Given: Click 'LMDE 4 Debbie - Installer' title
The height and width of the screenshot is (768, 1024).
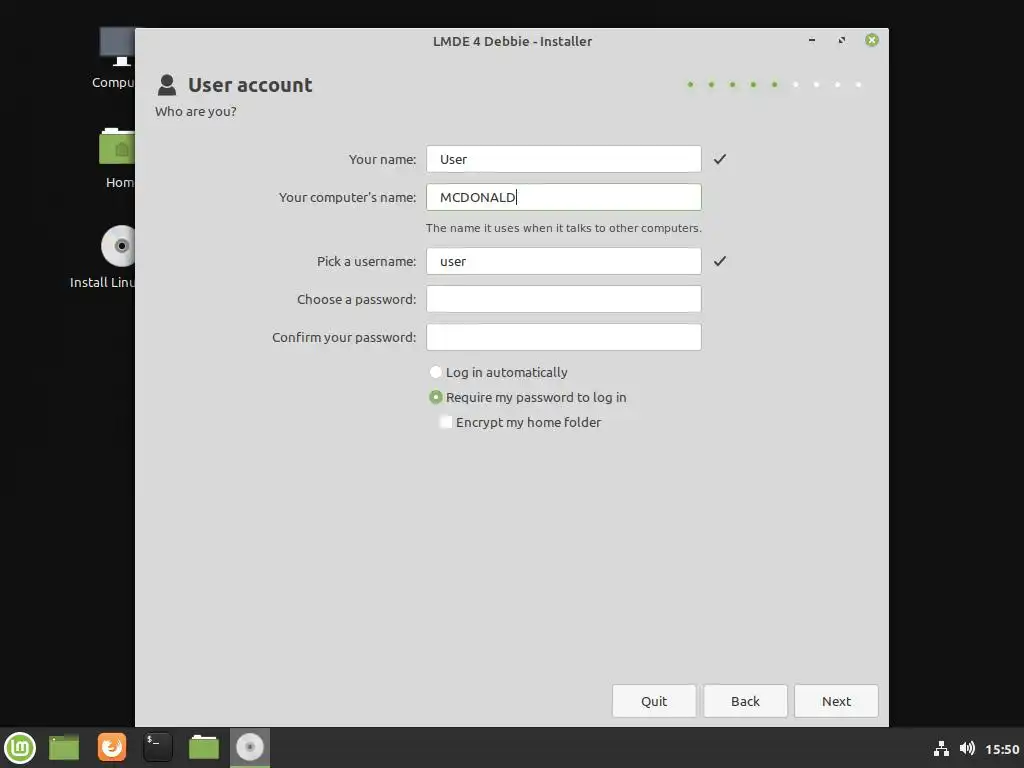Looking at the screenshot, I should tap(512, 41).
